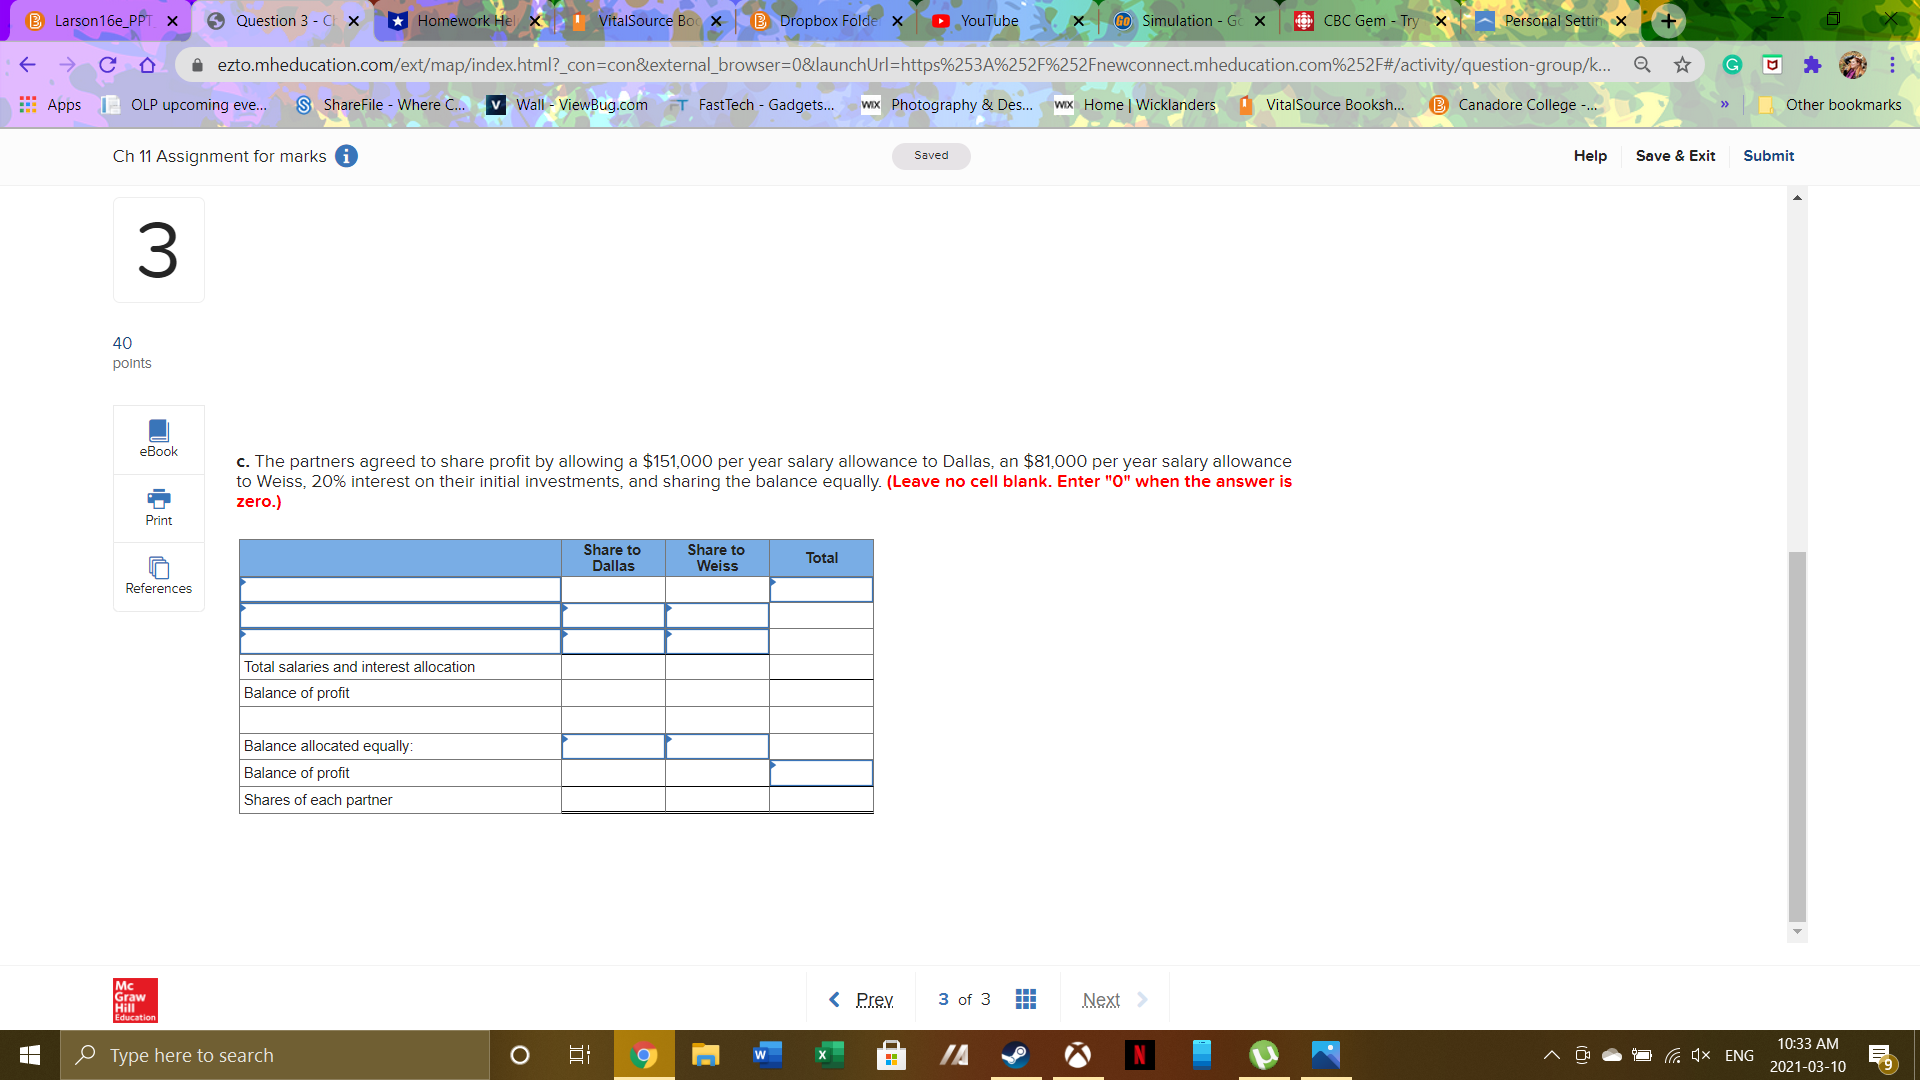Bookmark this page with the star icon
Image resolution: width=1920 pixels, height=1080 pixels.
pos(1682,64)
